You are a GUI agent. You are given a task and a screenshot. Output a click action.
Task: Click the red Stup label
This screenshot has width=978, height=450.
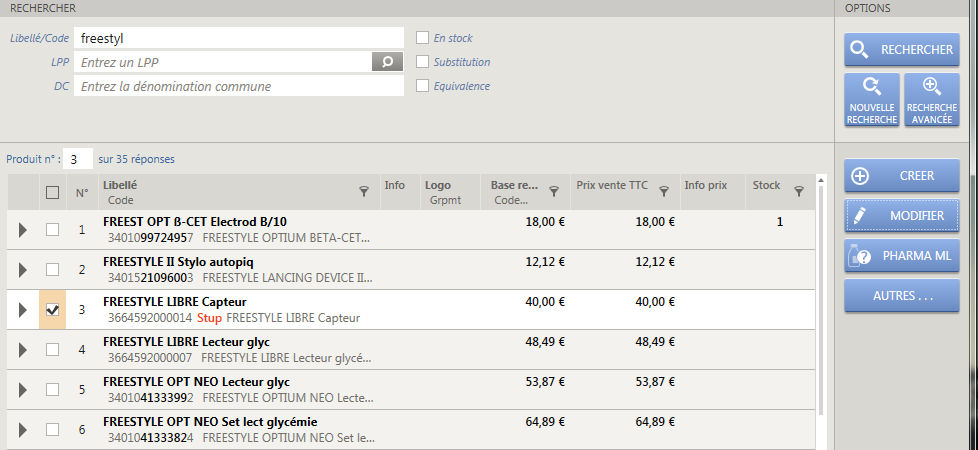[x=209, y=318]
